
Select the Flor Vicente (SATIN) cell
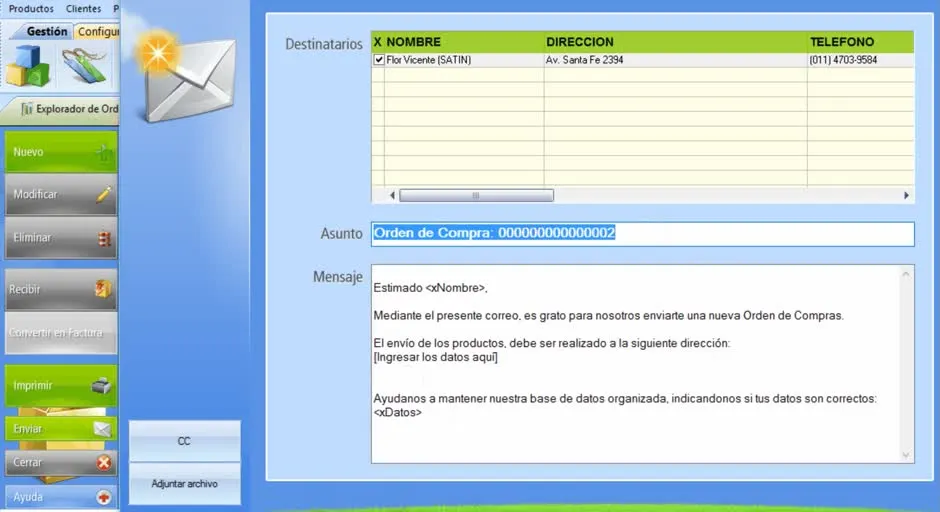[464, 60]
